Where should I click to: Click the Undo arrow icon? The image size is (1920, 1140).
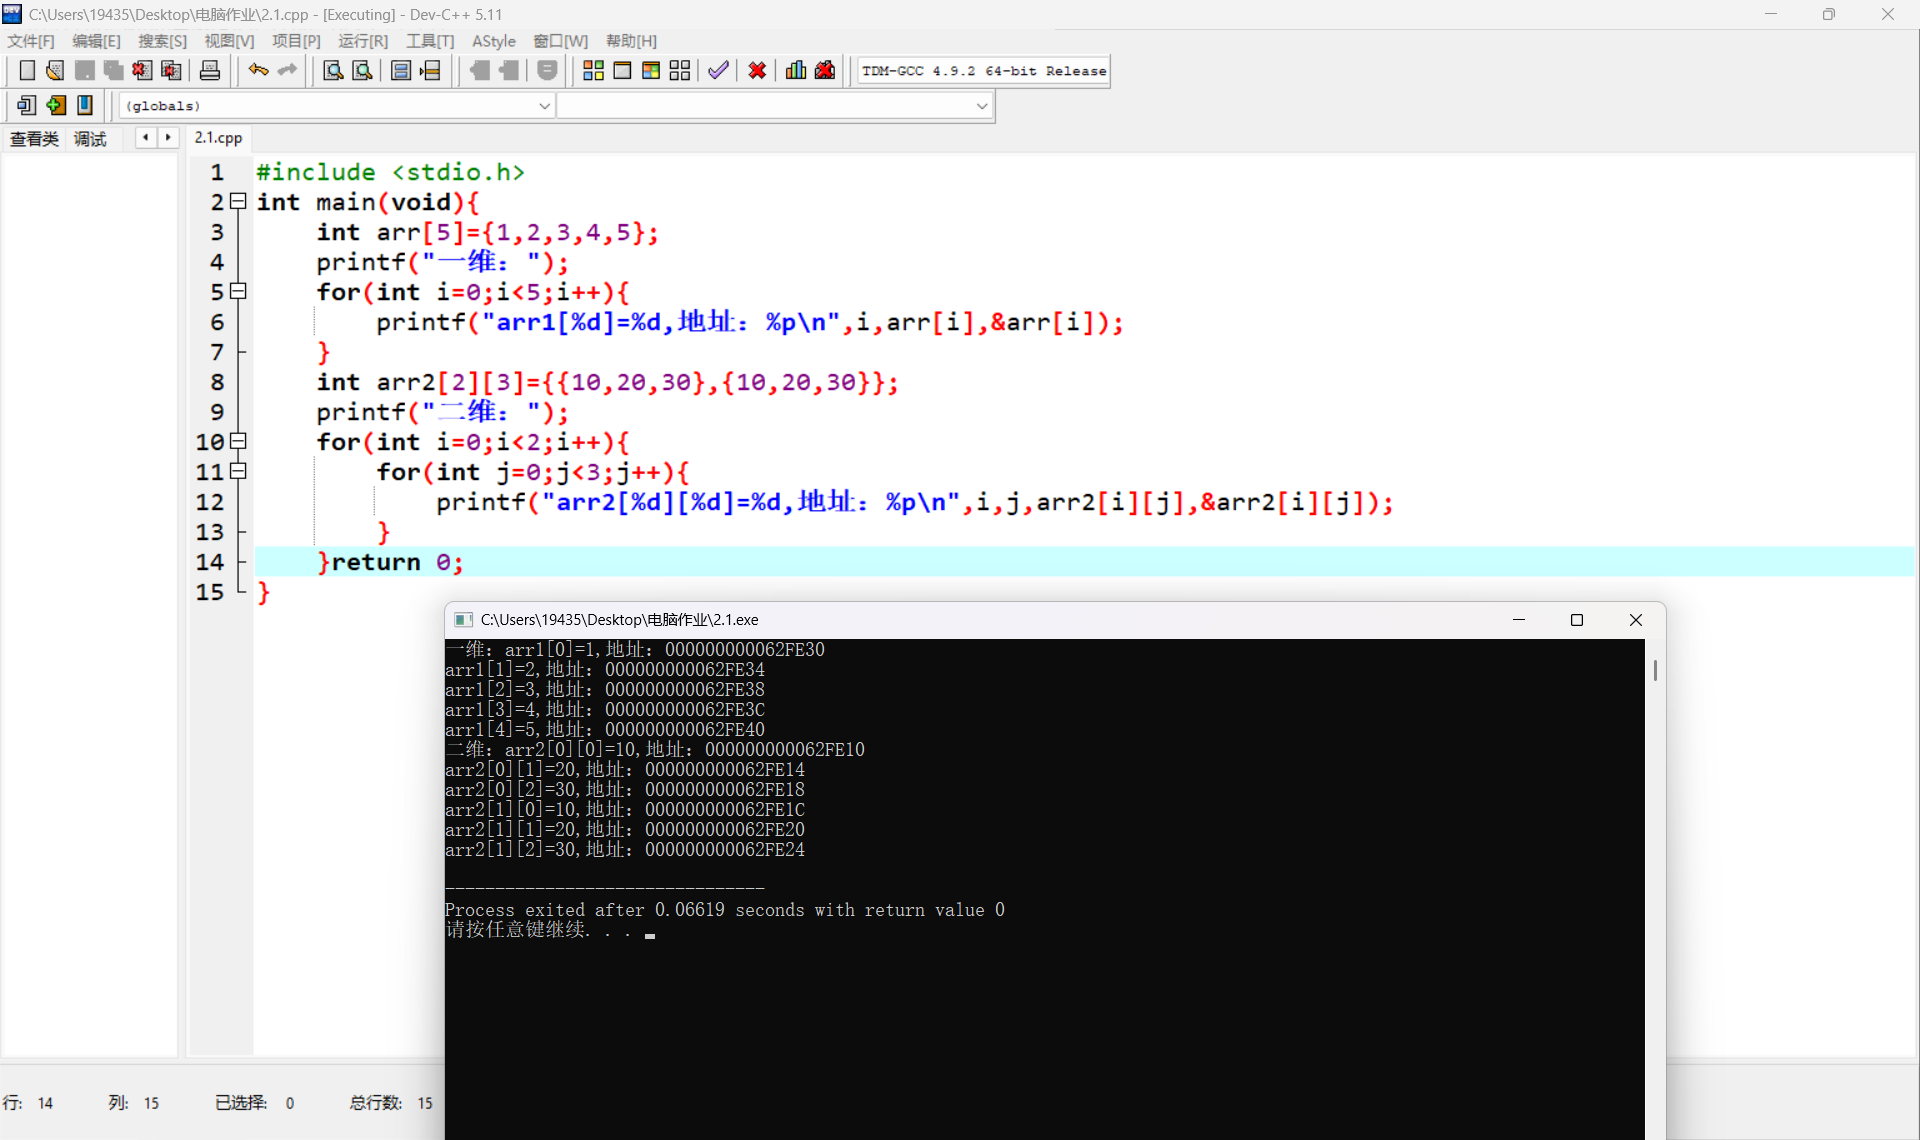[258, 70]
